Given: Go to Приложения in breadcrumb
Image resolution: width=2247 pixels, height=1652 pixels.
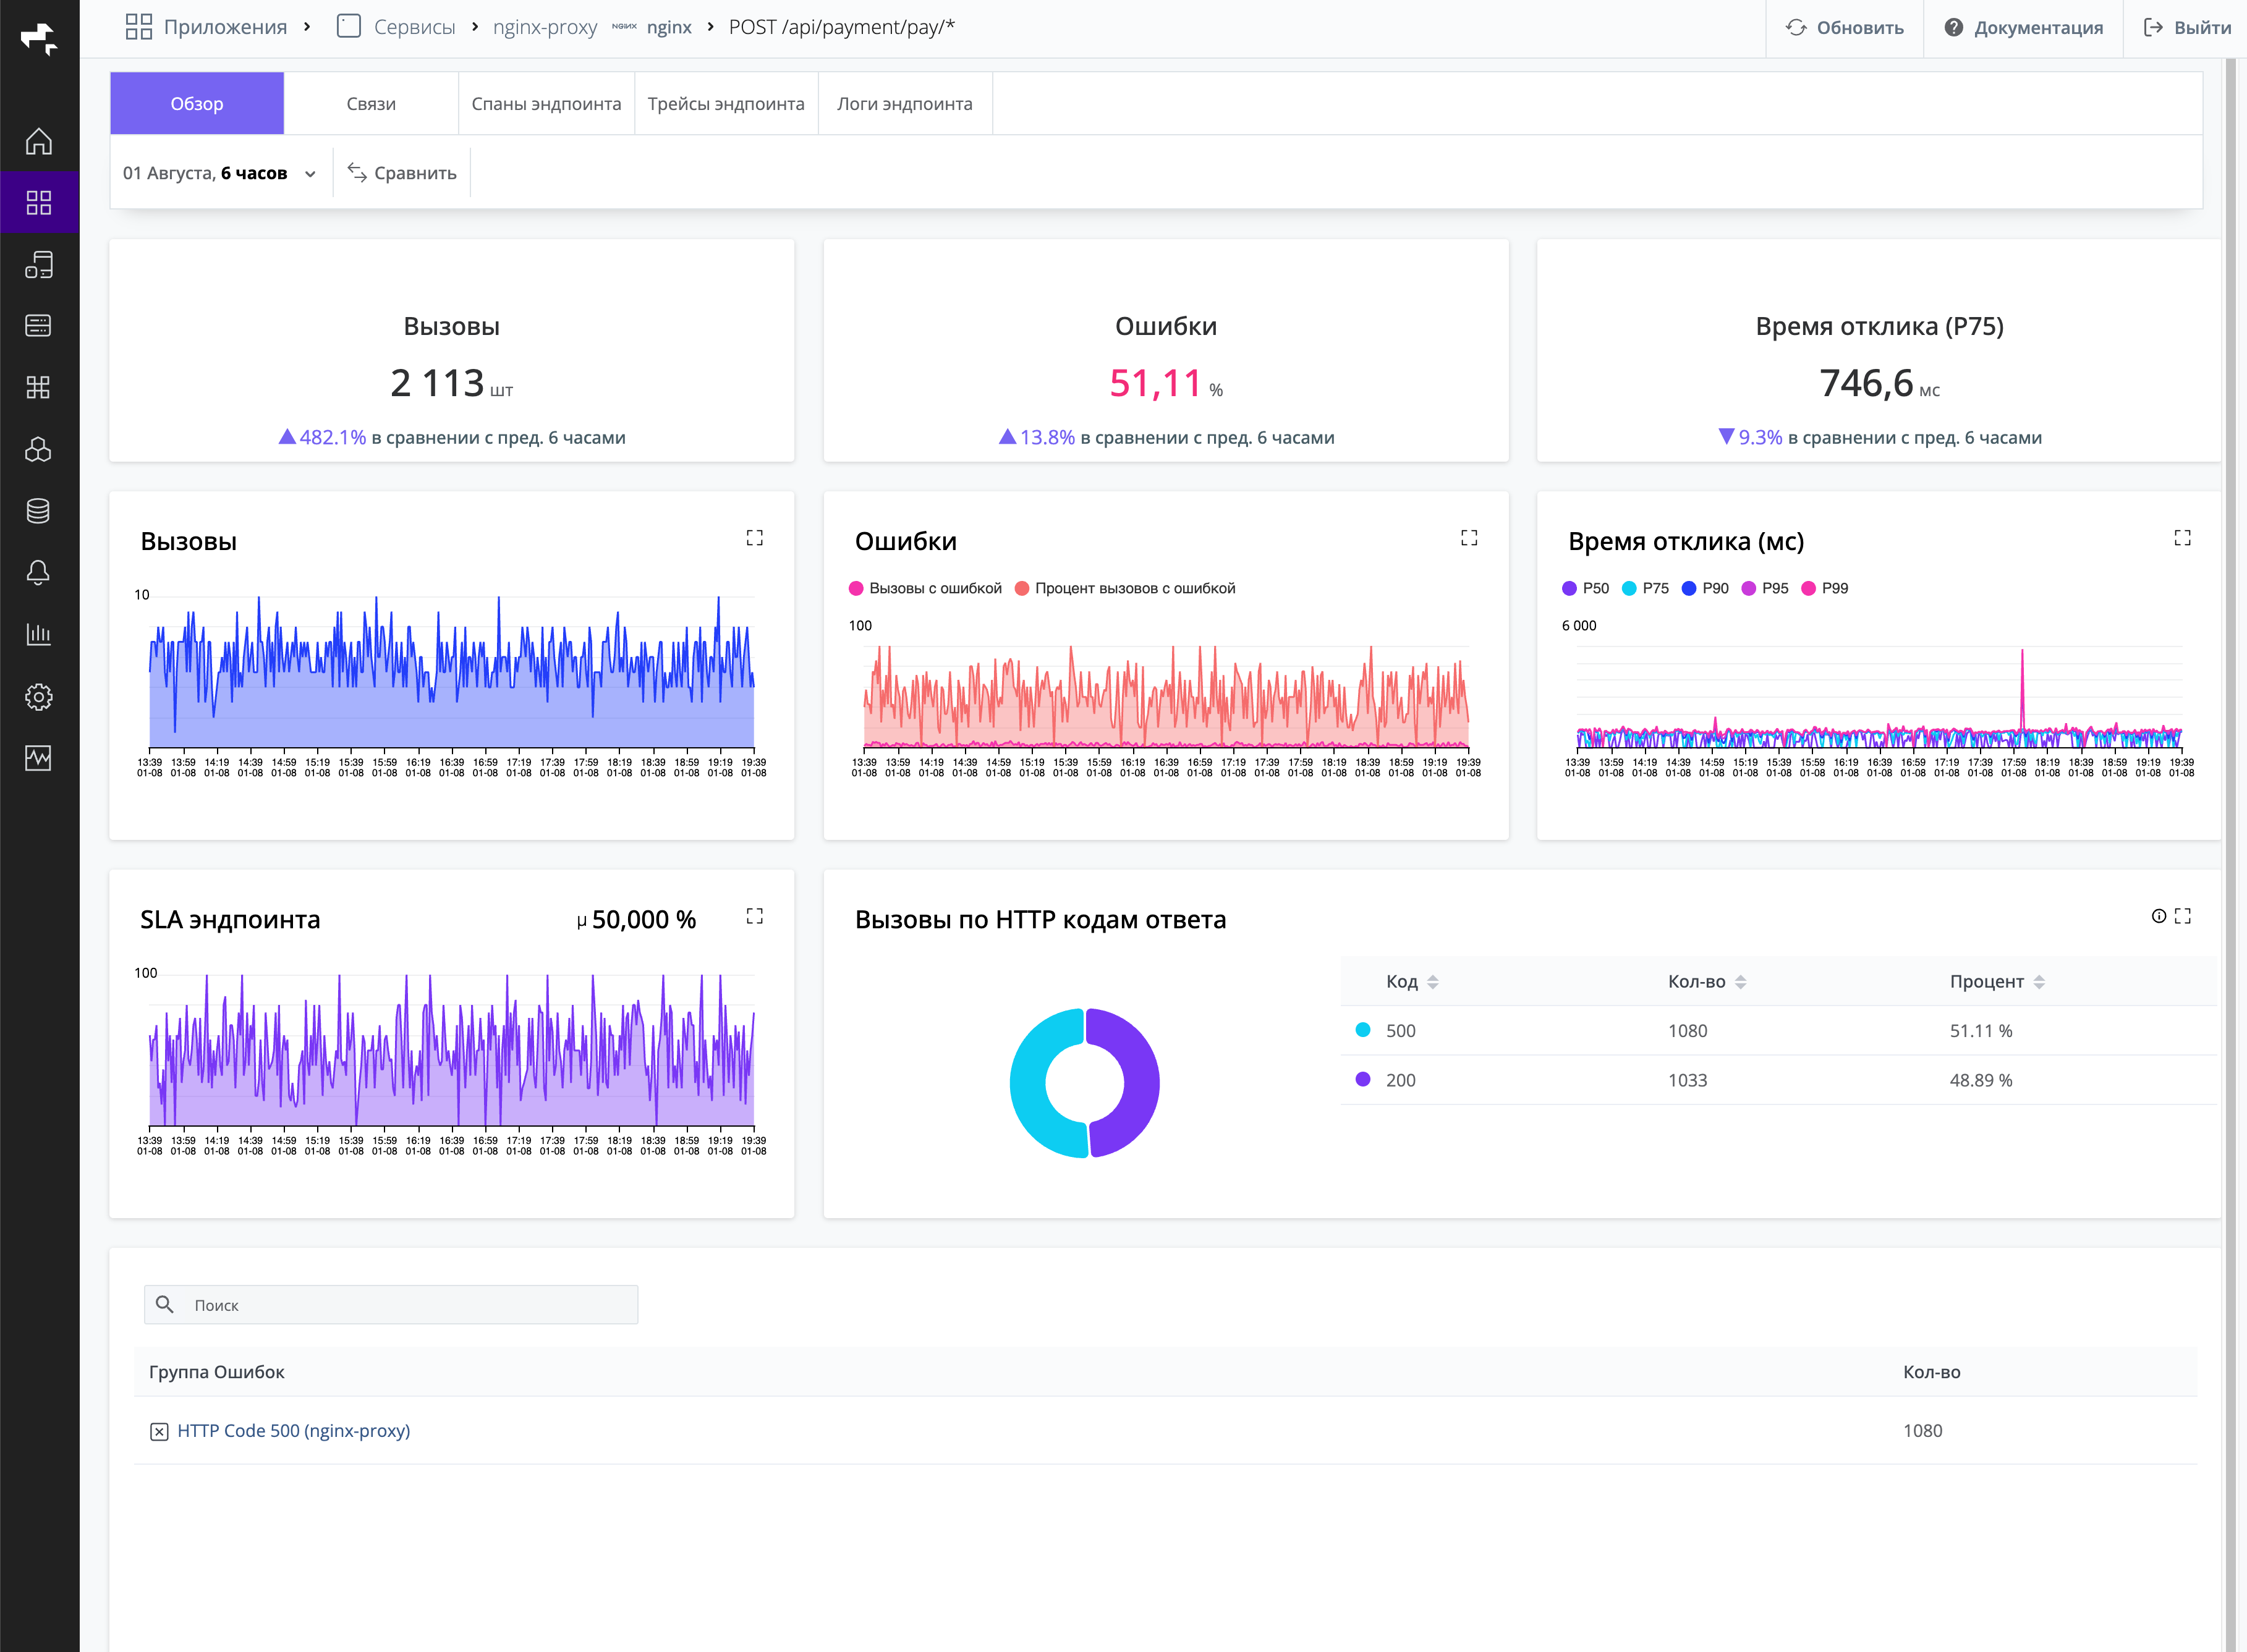Looking at the screenshot, I should (x=225, y=27).
